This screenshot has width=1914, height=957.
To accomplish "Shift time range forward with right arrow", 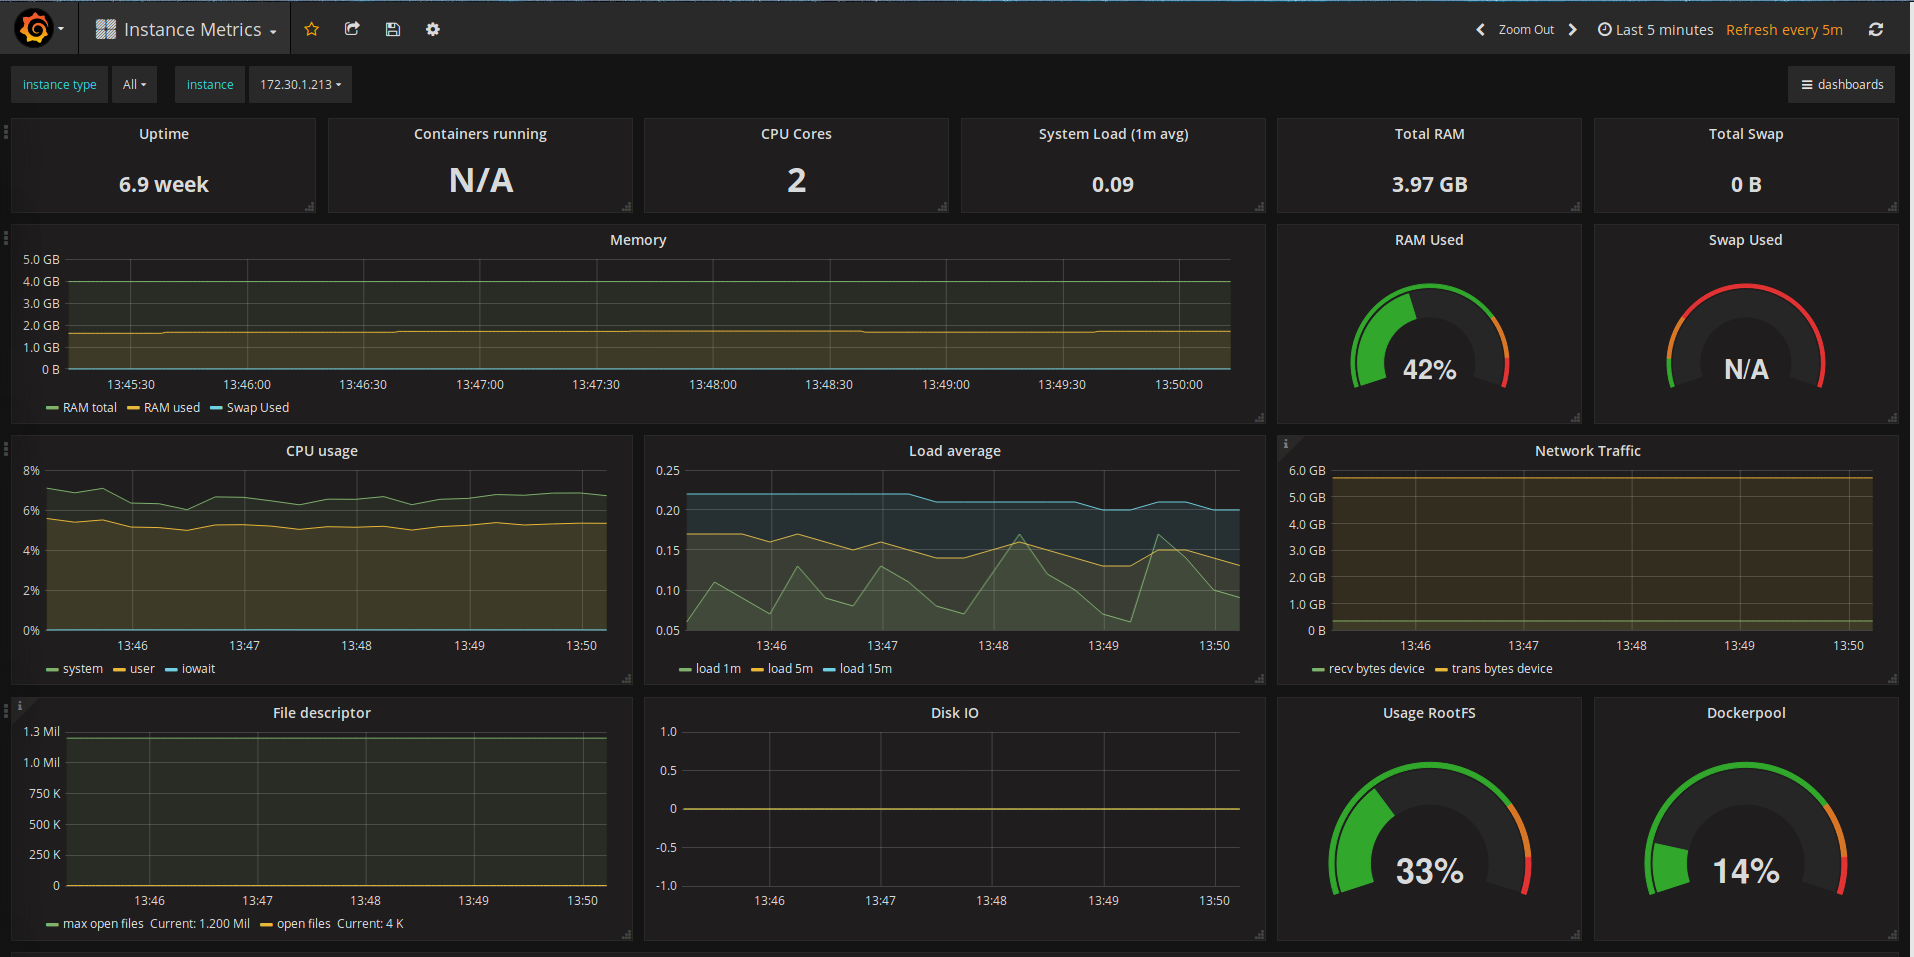I will coord(1573,30).
